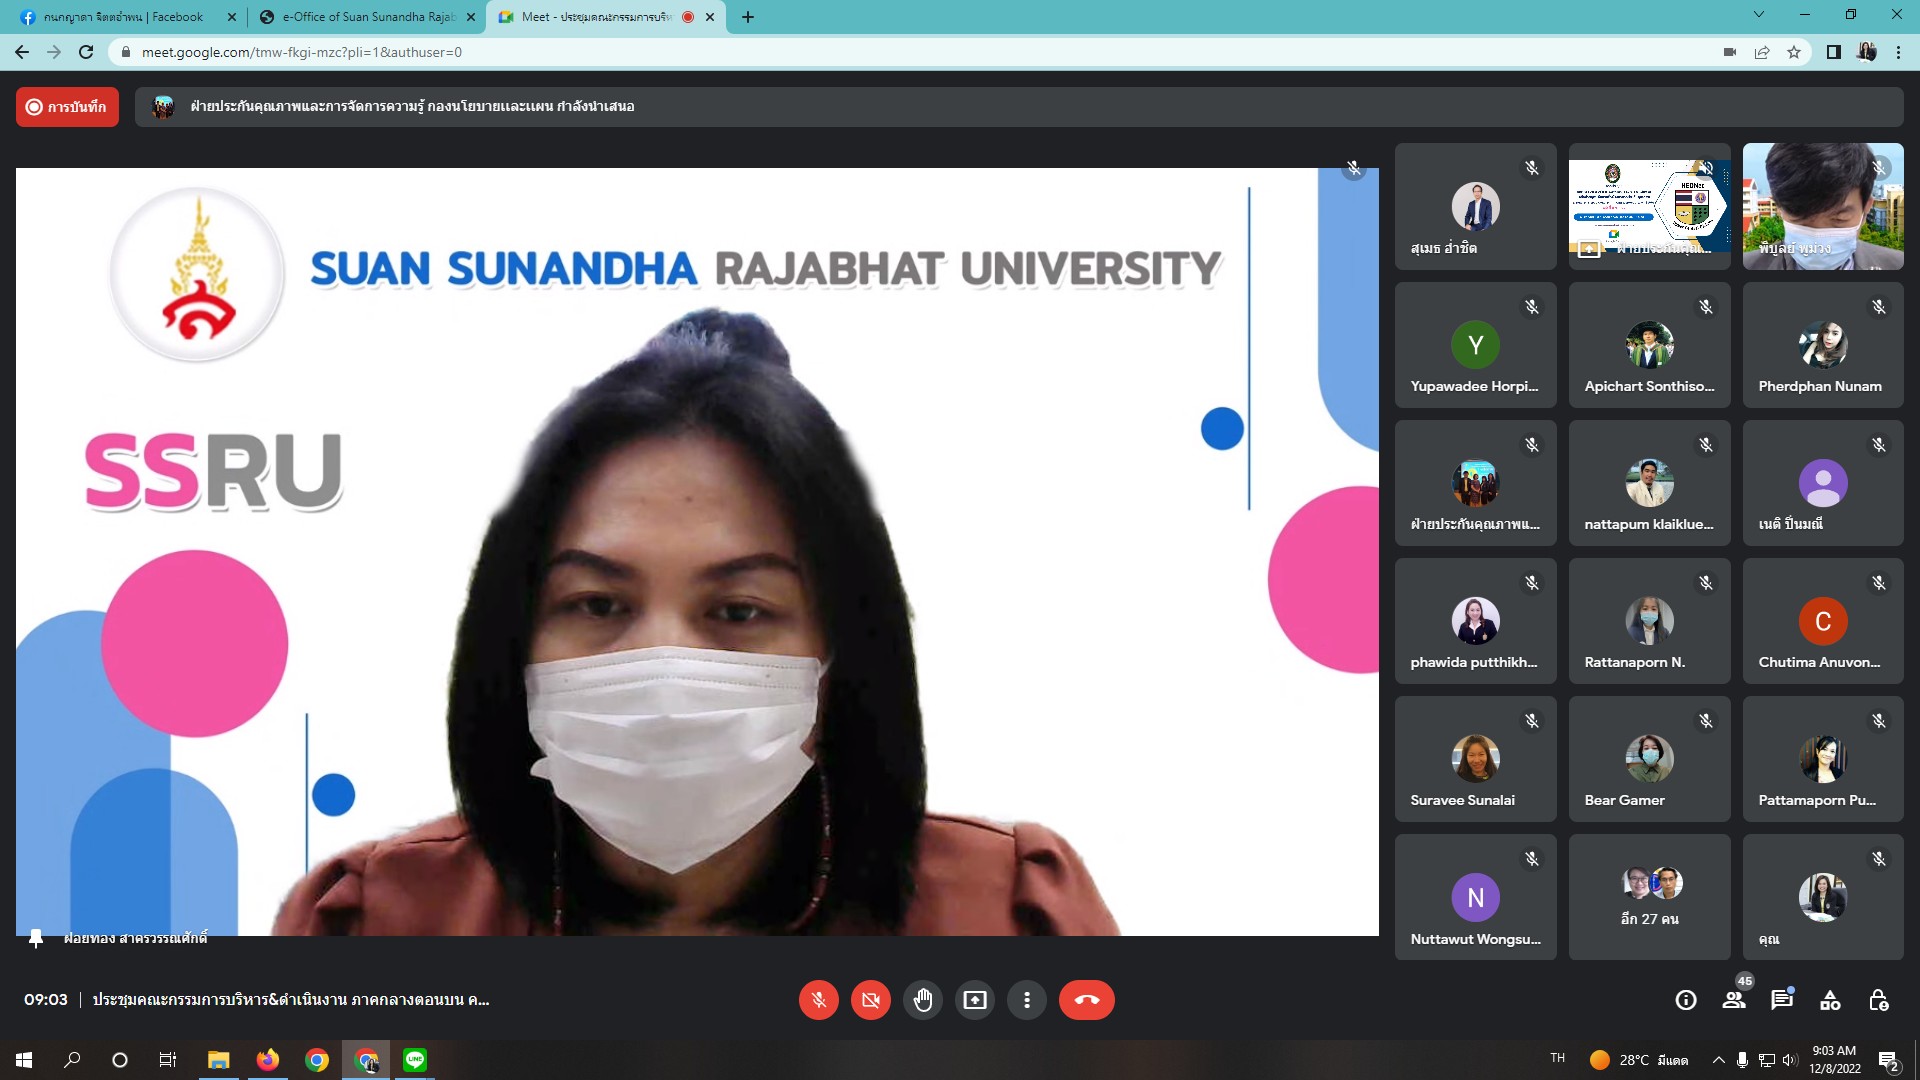Show the participants list (45 people)

(x=1734, y=1000)
